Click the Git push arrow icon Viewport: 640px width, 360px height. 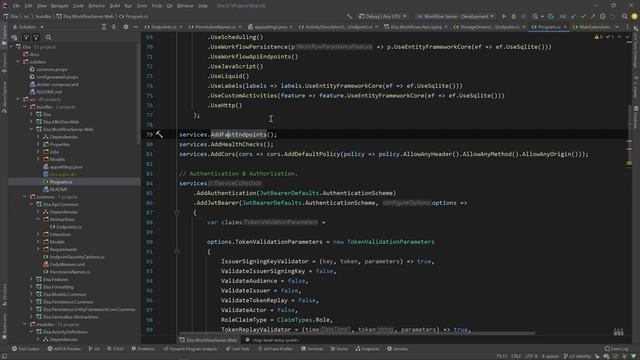593,16
